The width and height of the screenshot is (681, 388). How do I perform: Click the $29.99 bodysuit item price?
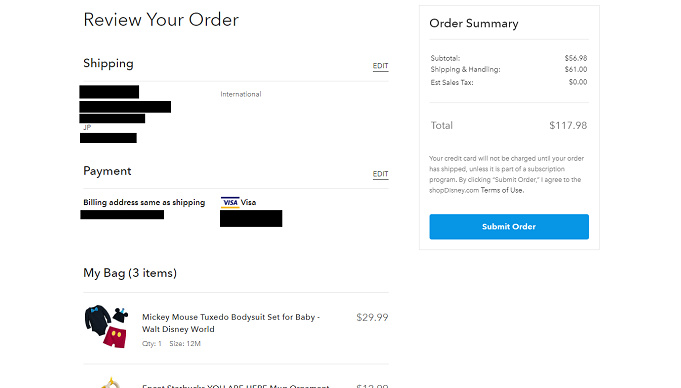tap(372, 318)
